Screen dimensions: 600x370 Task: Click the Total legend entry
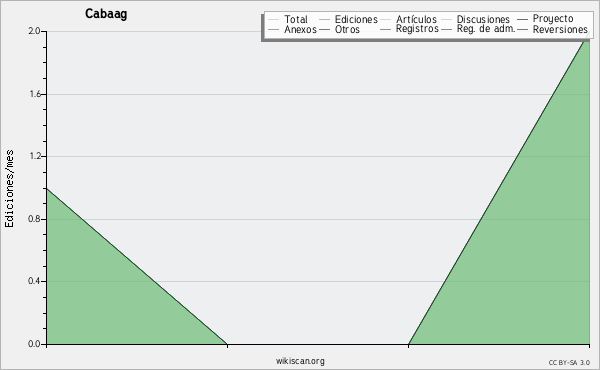point(288,19)
